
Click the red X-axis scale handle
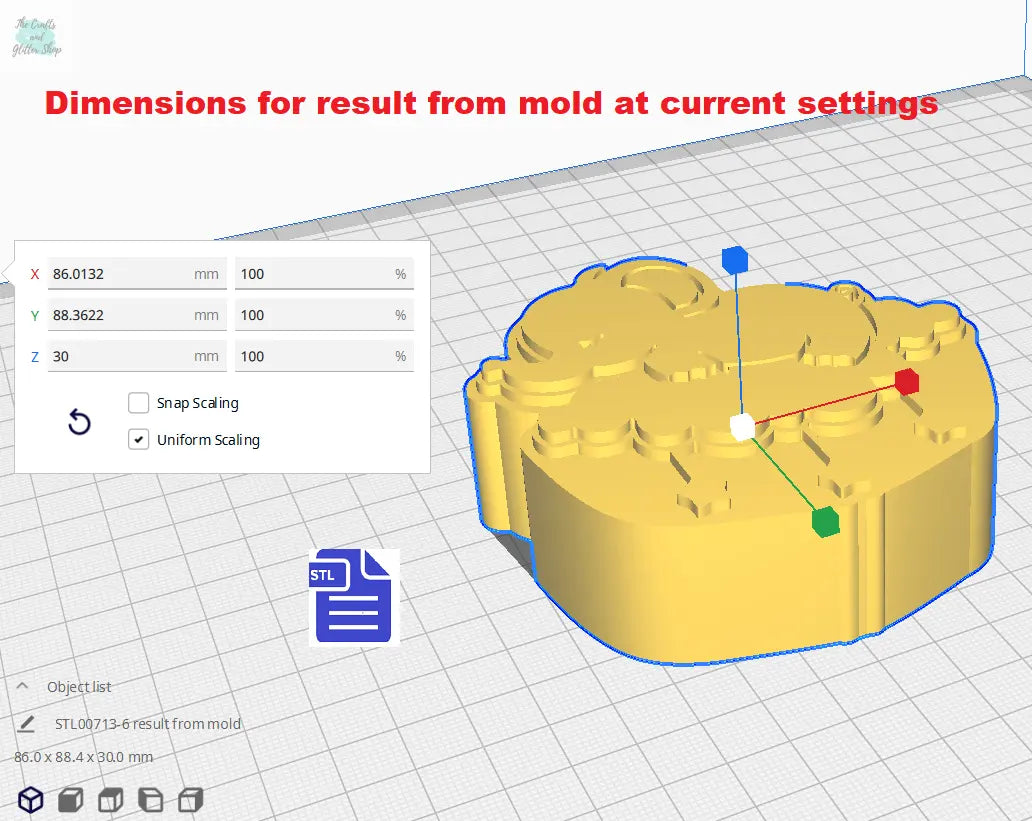click(x=906, y=381)
